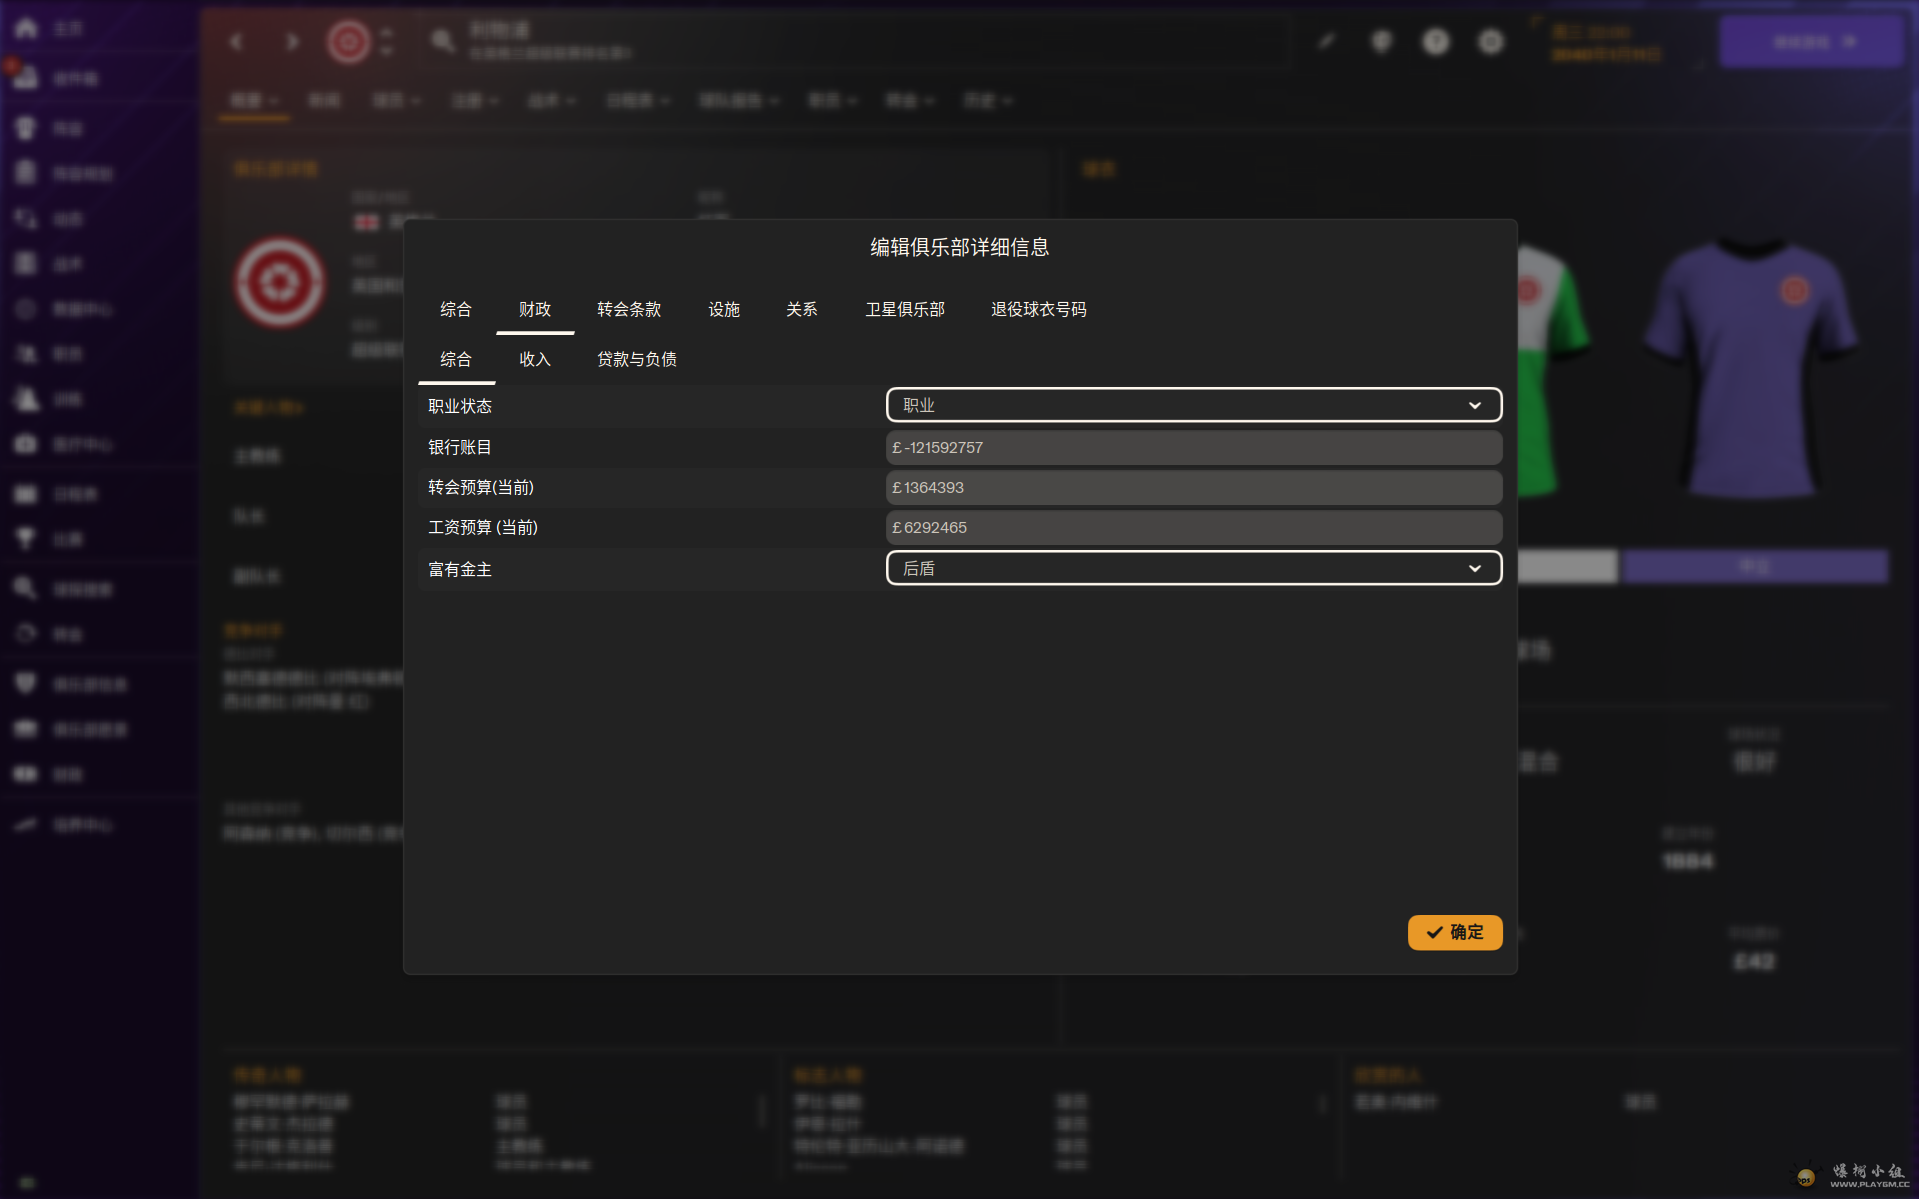Image resolution: width=1919 pixels, height=1199 pixels.
Task: Click the 转会预算(当前) label
Action: click(481, 487)
